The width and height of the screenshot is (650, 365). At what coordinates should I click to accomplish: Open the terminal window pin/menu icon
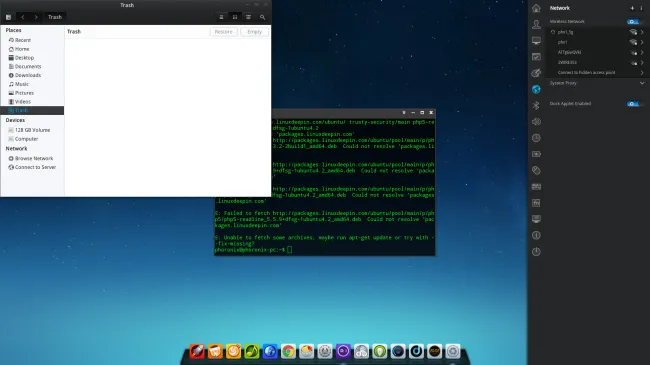click(x=404, y=112)
